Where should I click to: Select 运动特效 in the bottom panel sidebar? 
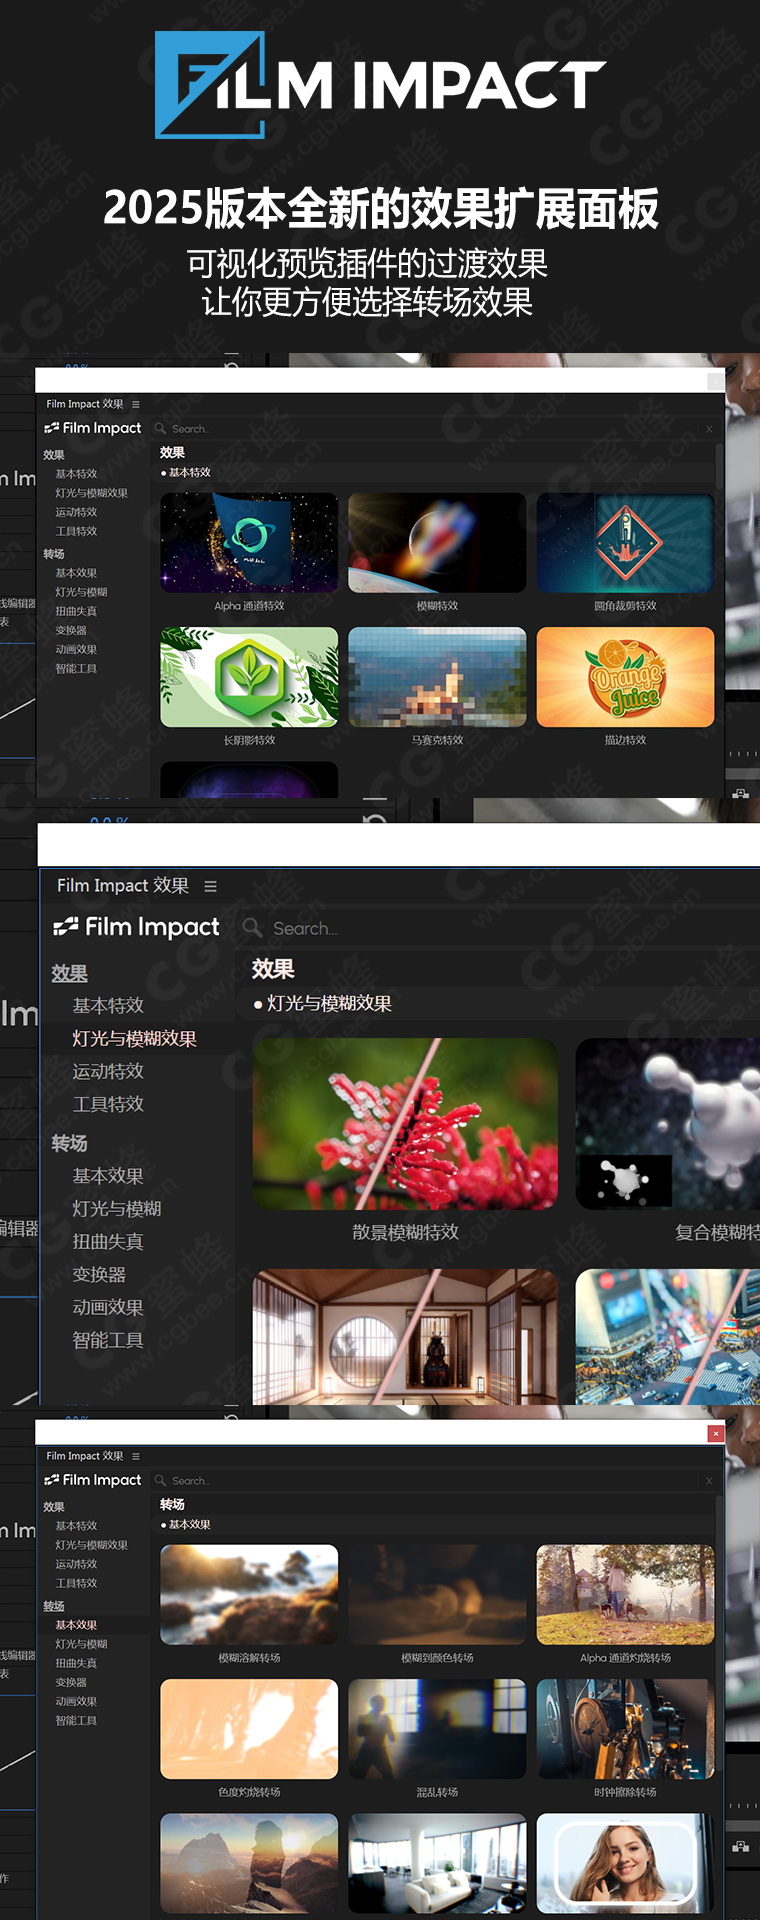click(76, 1564)
